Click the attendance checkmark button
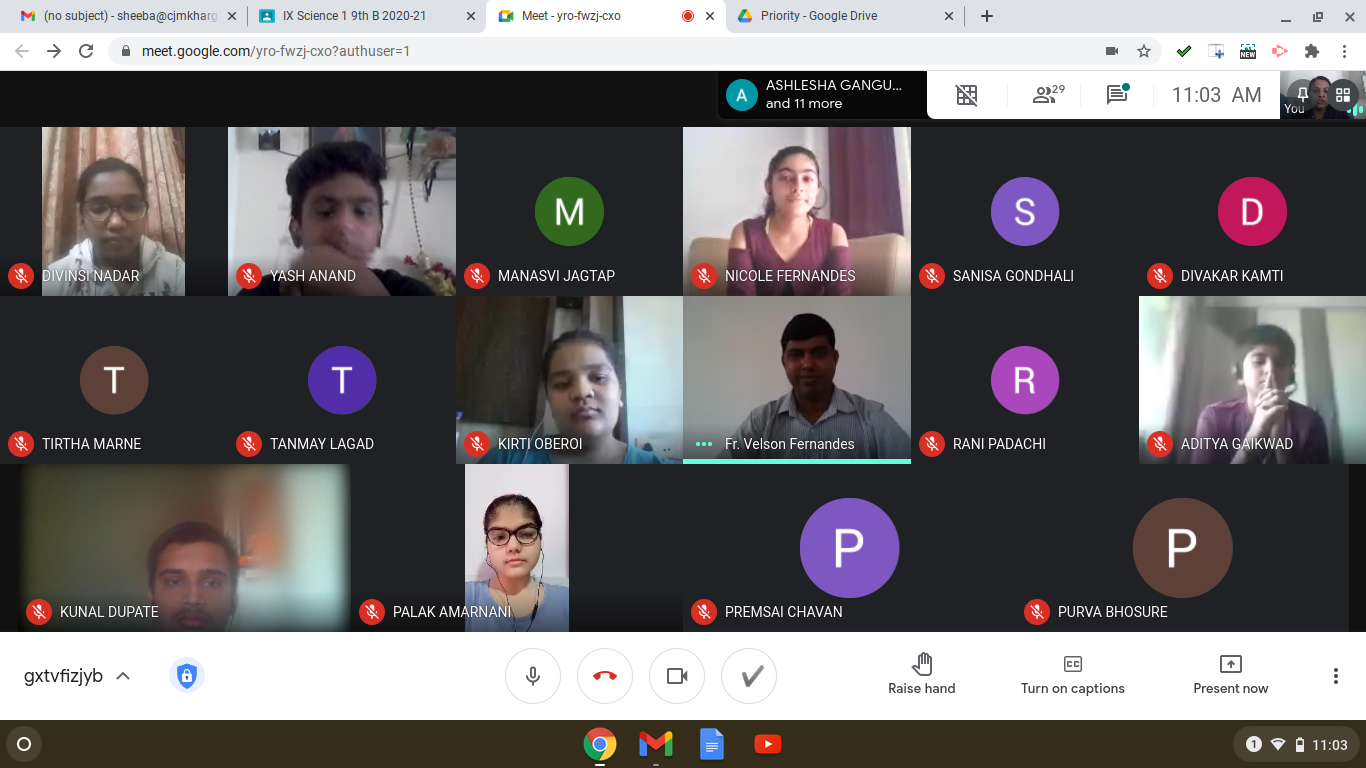This screenshot has height=768, width=1366. [749, 676]
